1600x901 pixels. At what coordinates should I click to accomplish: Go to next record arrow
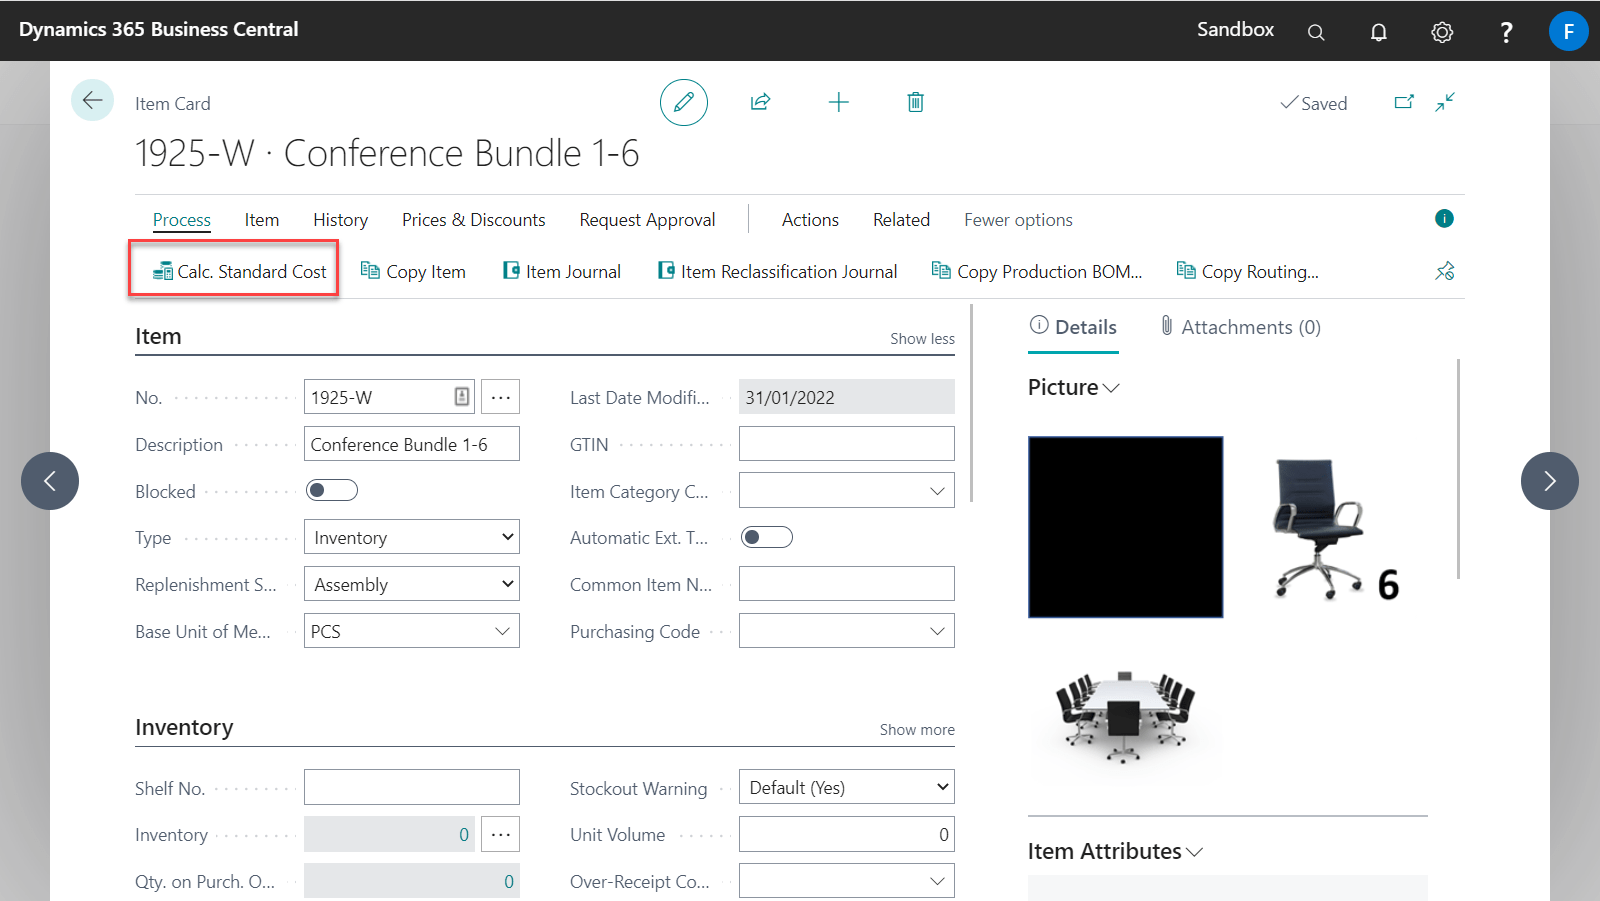point(1550,481)
